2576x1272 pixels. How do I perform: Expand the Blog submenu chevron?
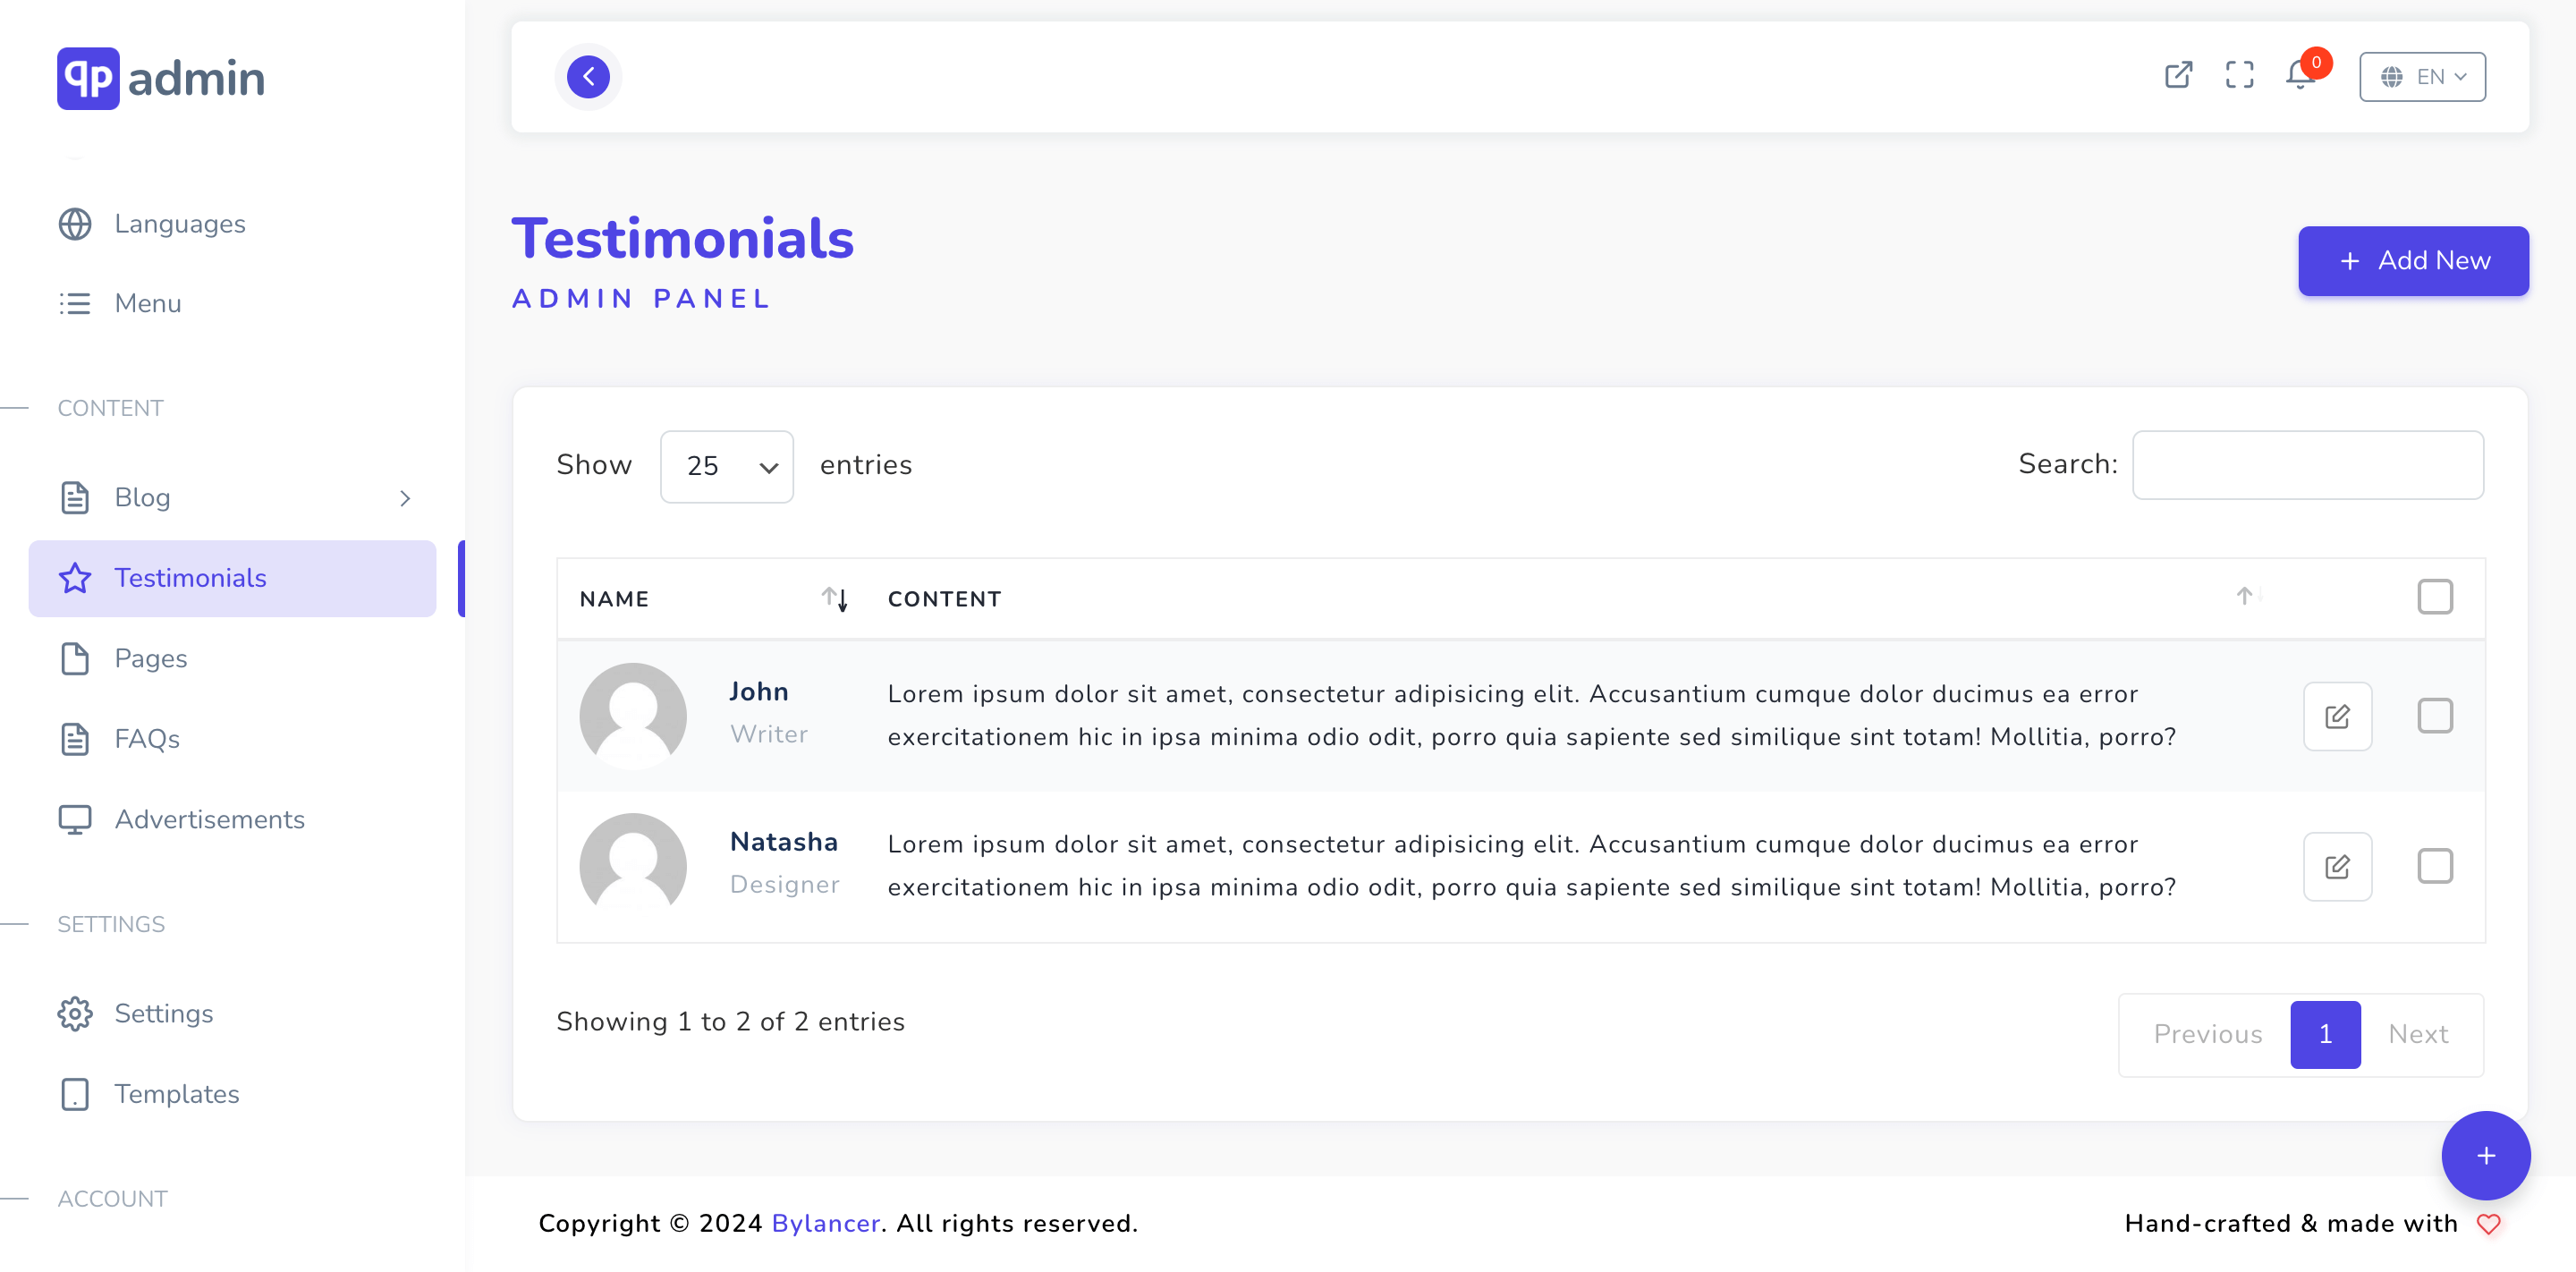pos(404,498)
